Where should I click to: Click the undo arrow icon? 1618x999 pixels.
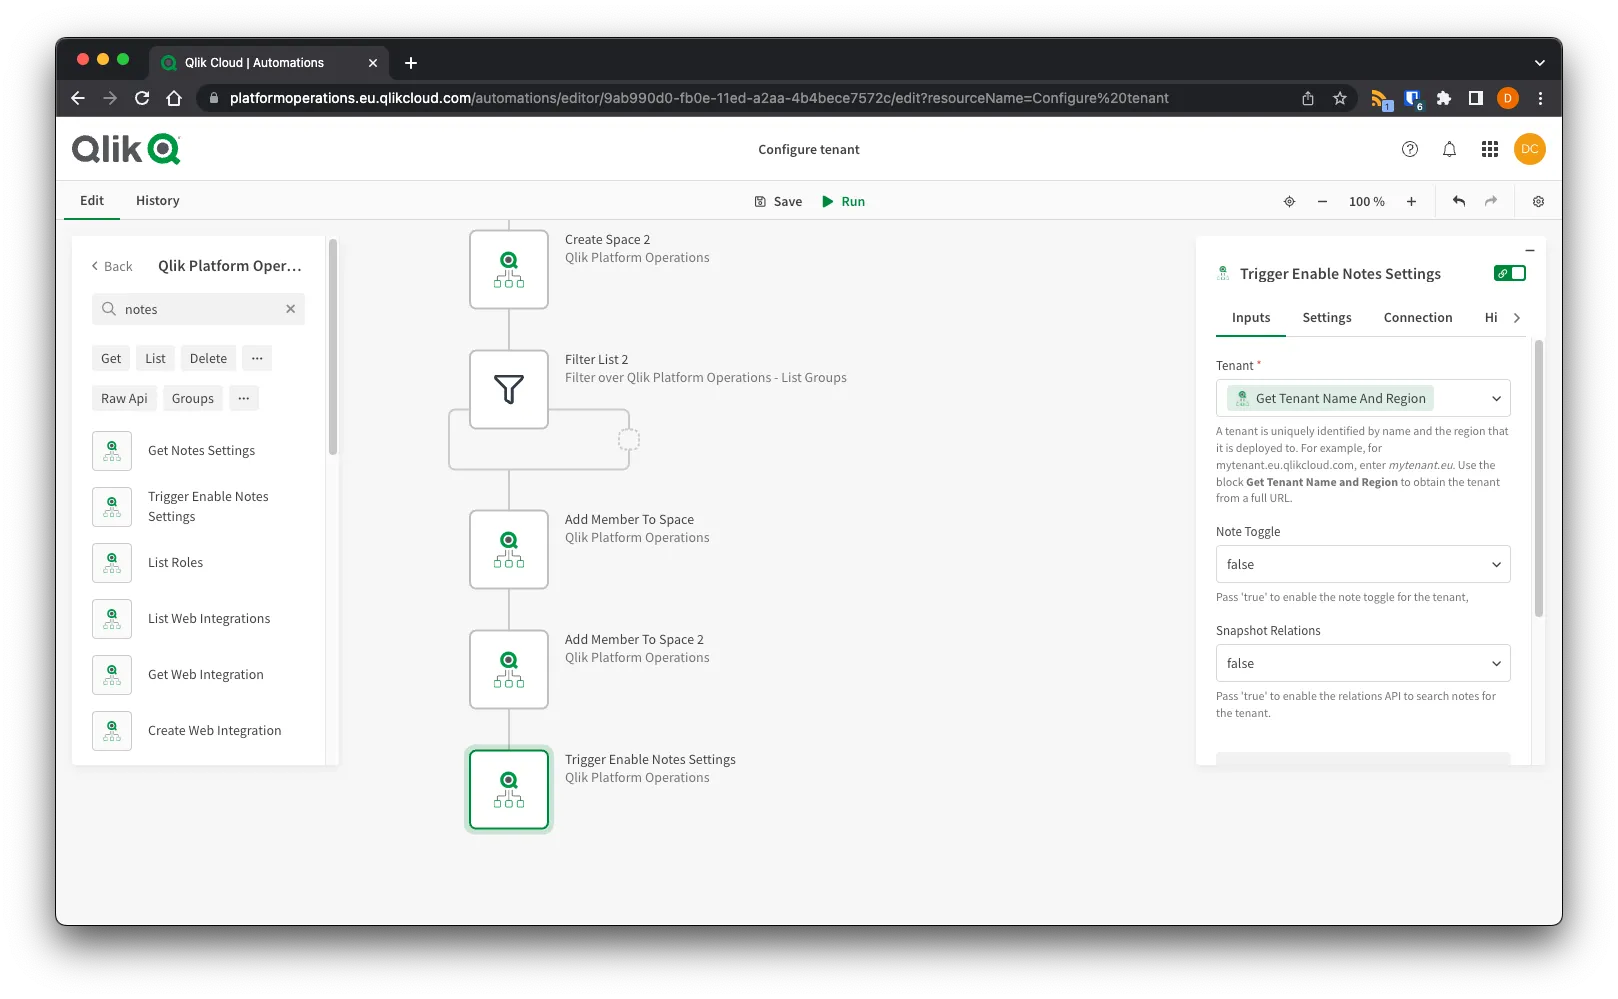[1458, 201]
